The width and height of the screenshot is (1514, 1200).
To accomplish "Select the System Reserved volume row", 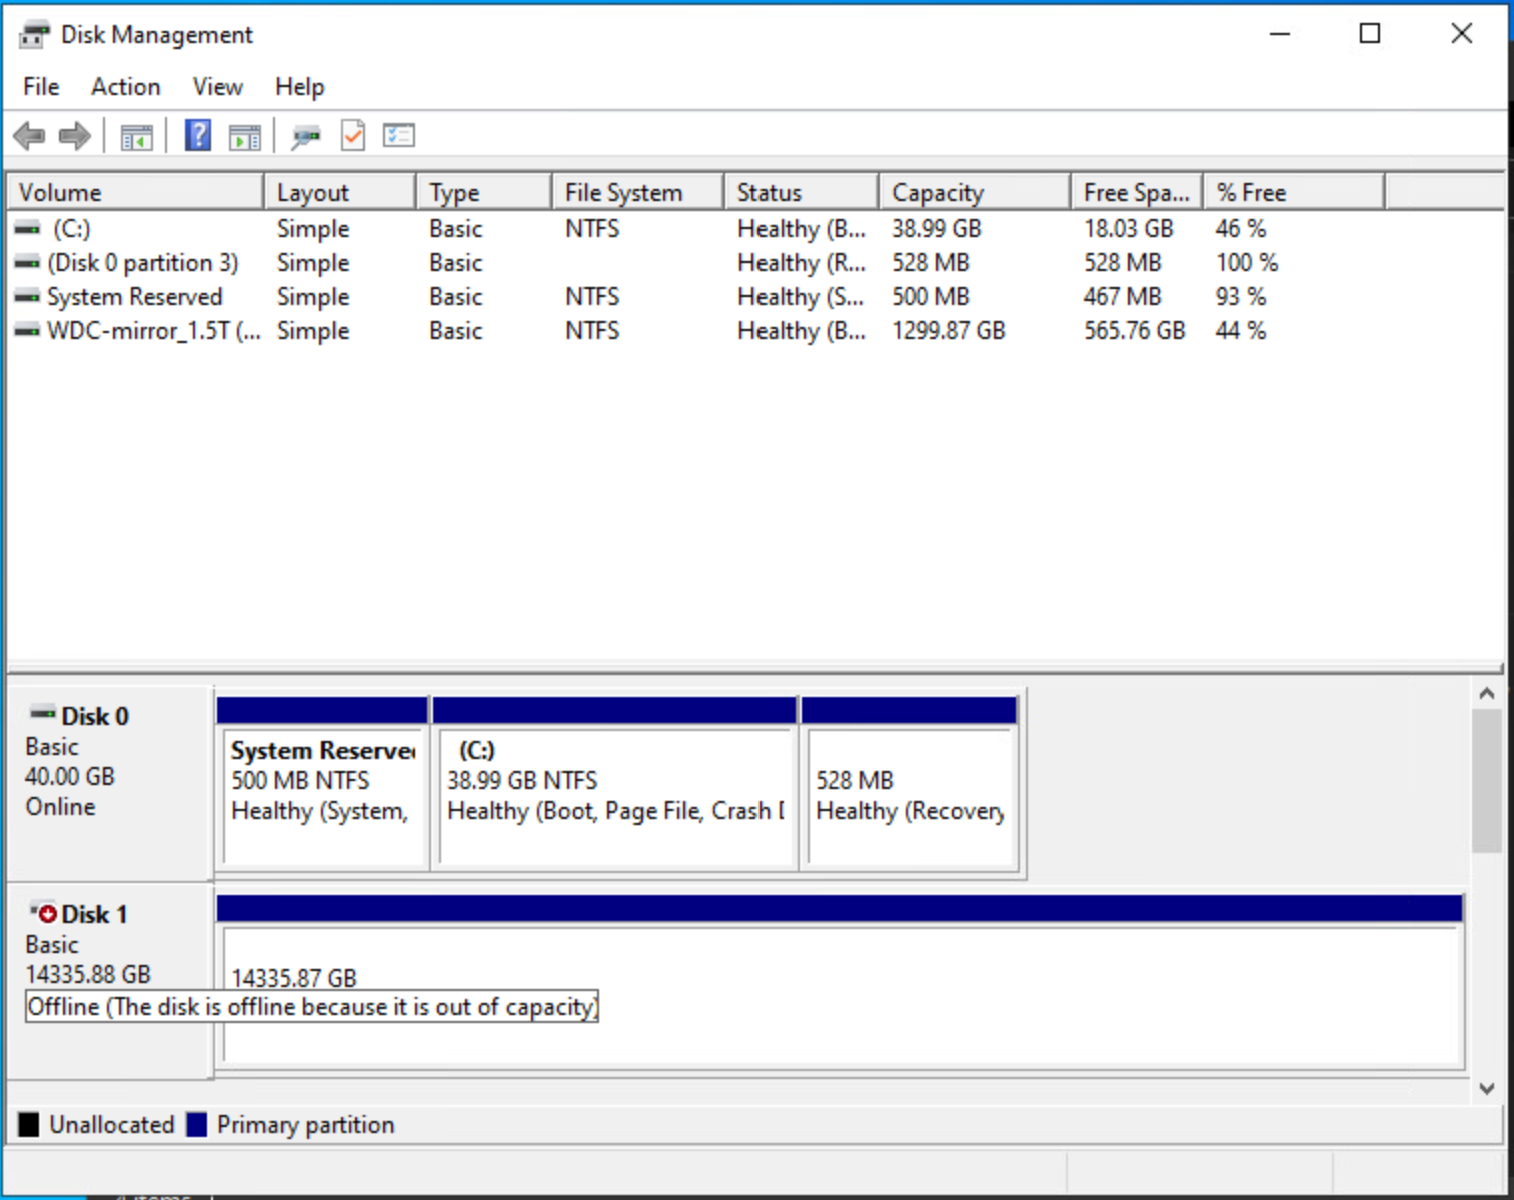I will 755,297.
